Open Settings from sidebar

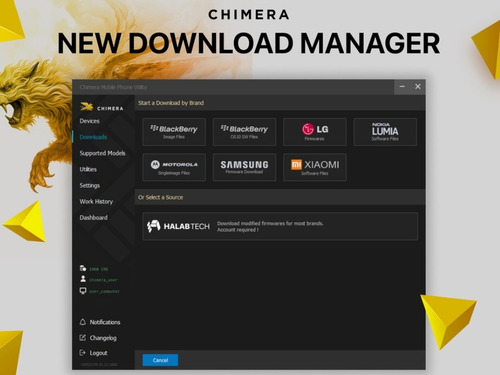90,185
